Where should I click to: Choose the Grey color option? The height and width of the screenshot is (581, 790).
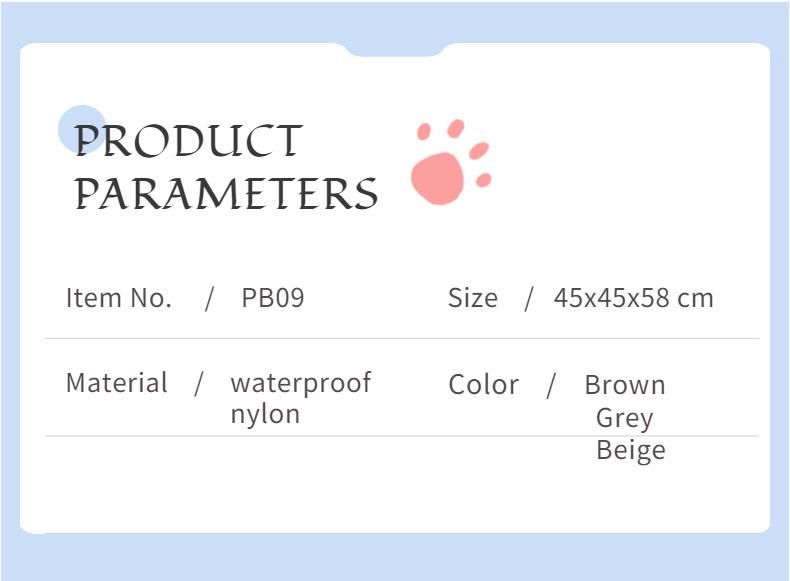click(x=624, y=418)
